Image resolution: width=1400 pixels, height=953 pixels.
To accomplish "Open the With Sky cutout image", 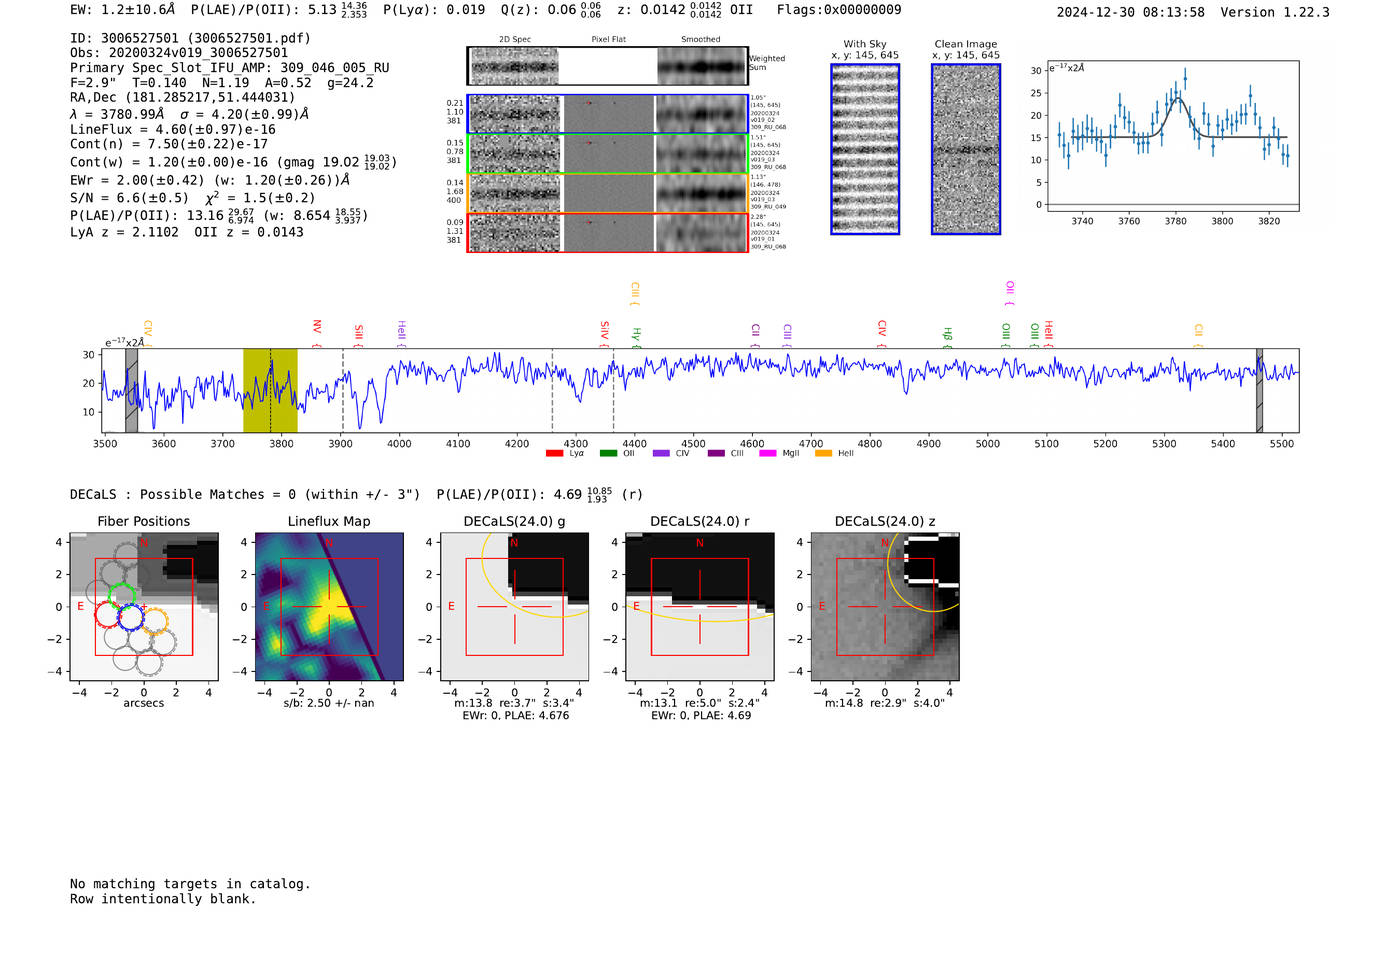I will tap(865, 149).
